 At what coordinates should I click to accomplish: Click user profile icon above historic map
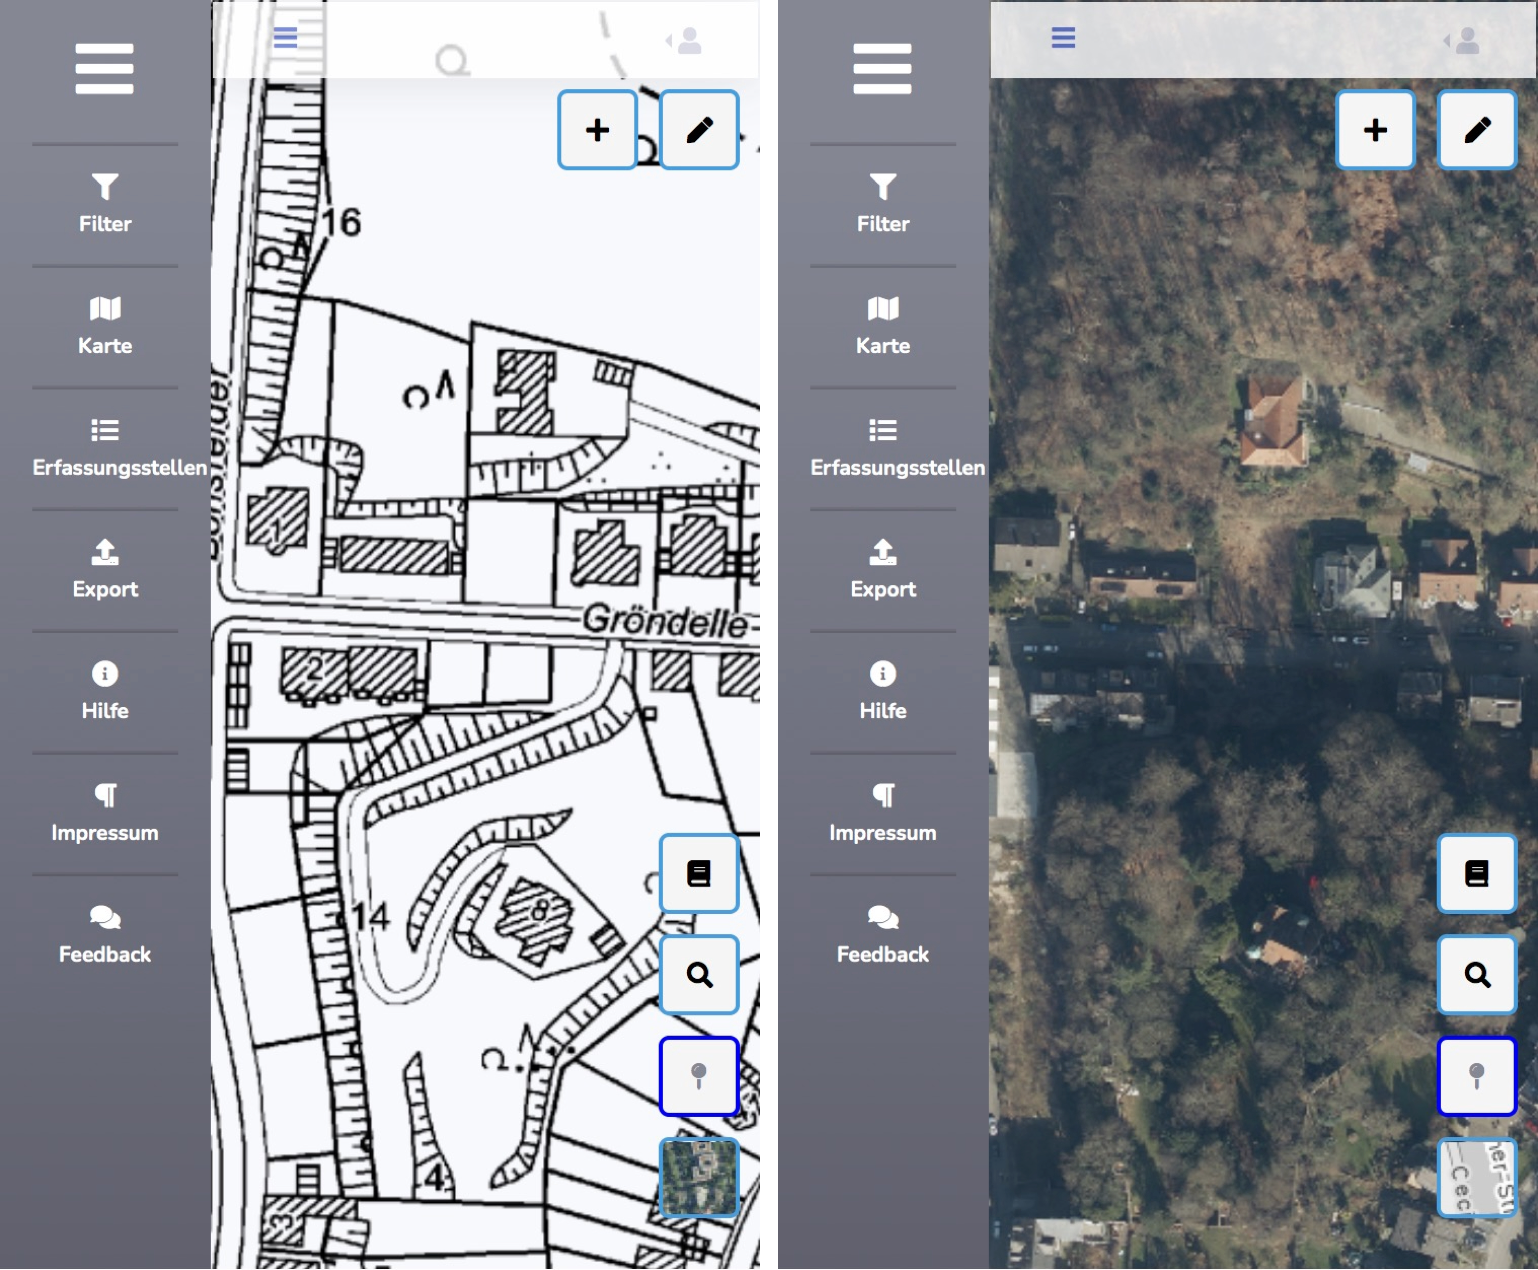685,41
